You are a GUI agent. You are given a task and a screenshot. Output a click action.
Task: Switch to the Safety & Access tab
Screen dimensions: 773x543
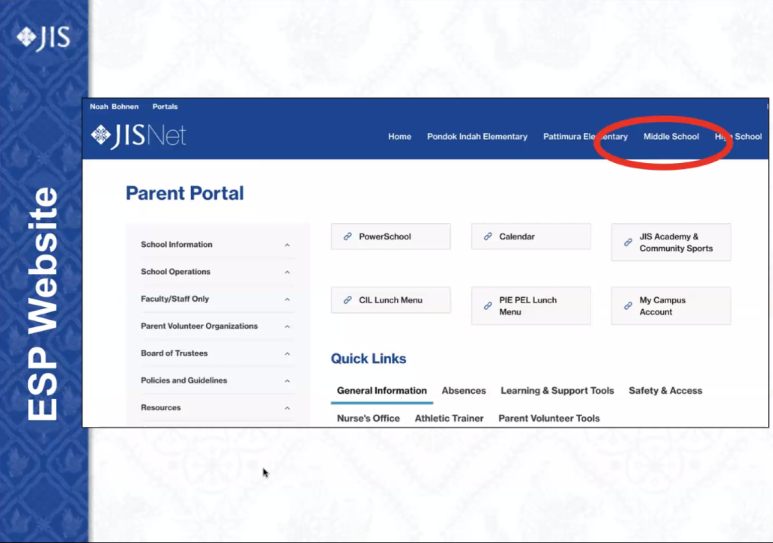pos(665,391)
